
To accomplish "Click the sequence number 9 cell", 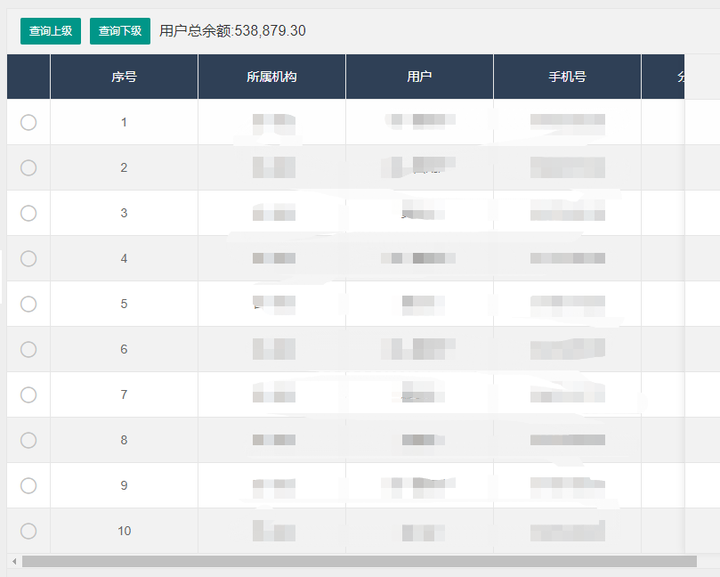I will pos(124,486).
